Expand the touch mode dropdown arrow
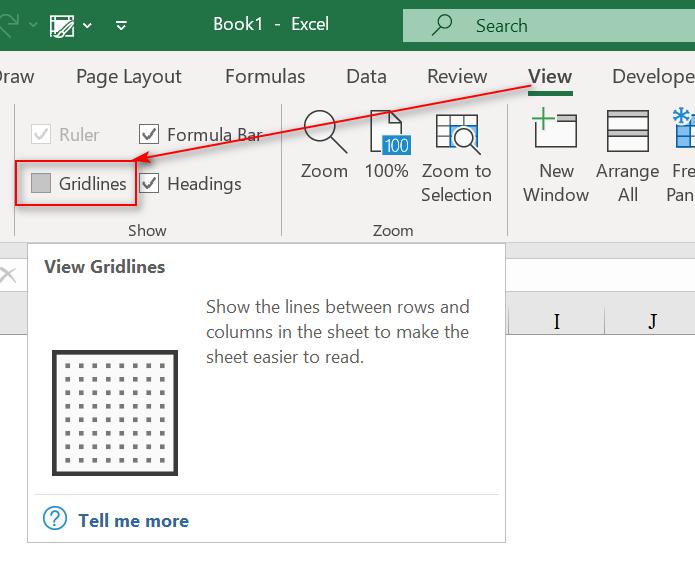 pos(87,25)
